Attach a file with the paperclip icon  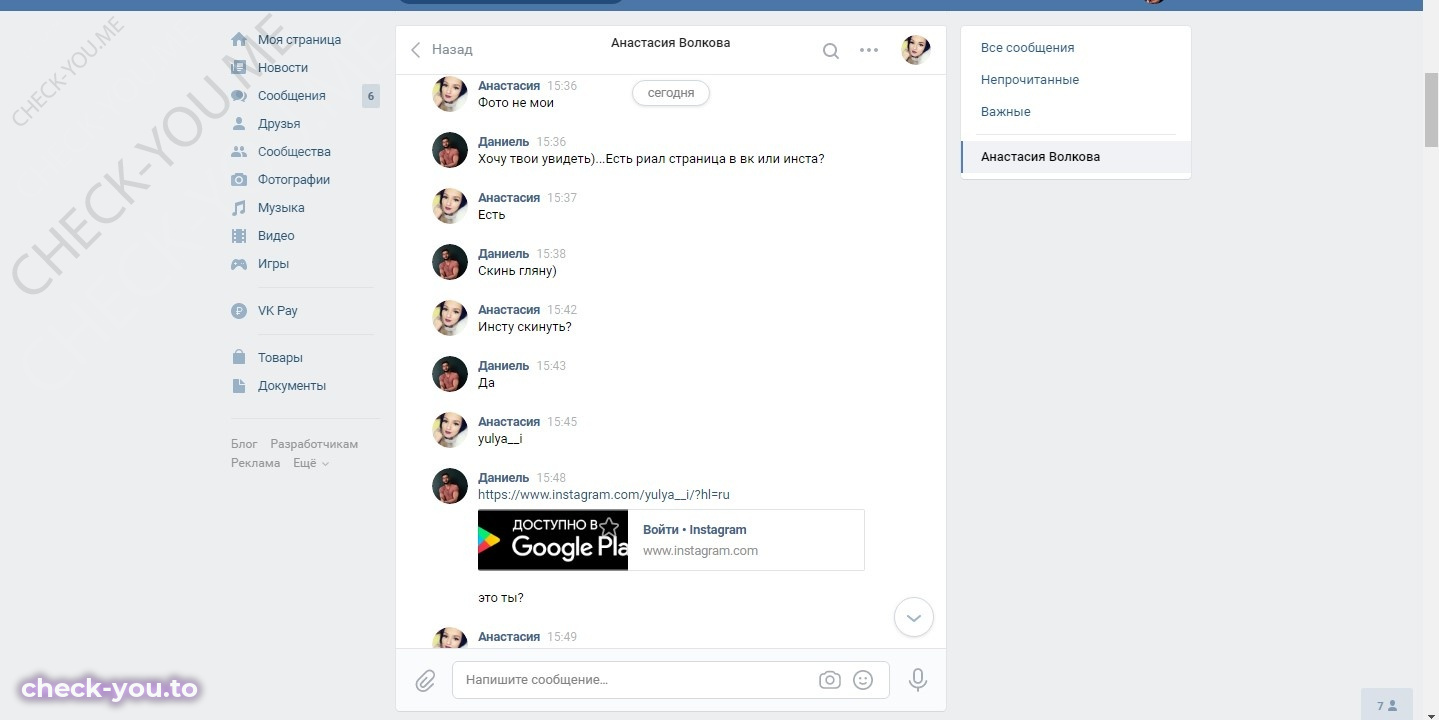click(425, 681)
